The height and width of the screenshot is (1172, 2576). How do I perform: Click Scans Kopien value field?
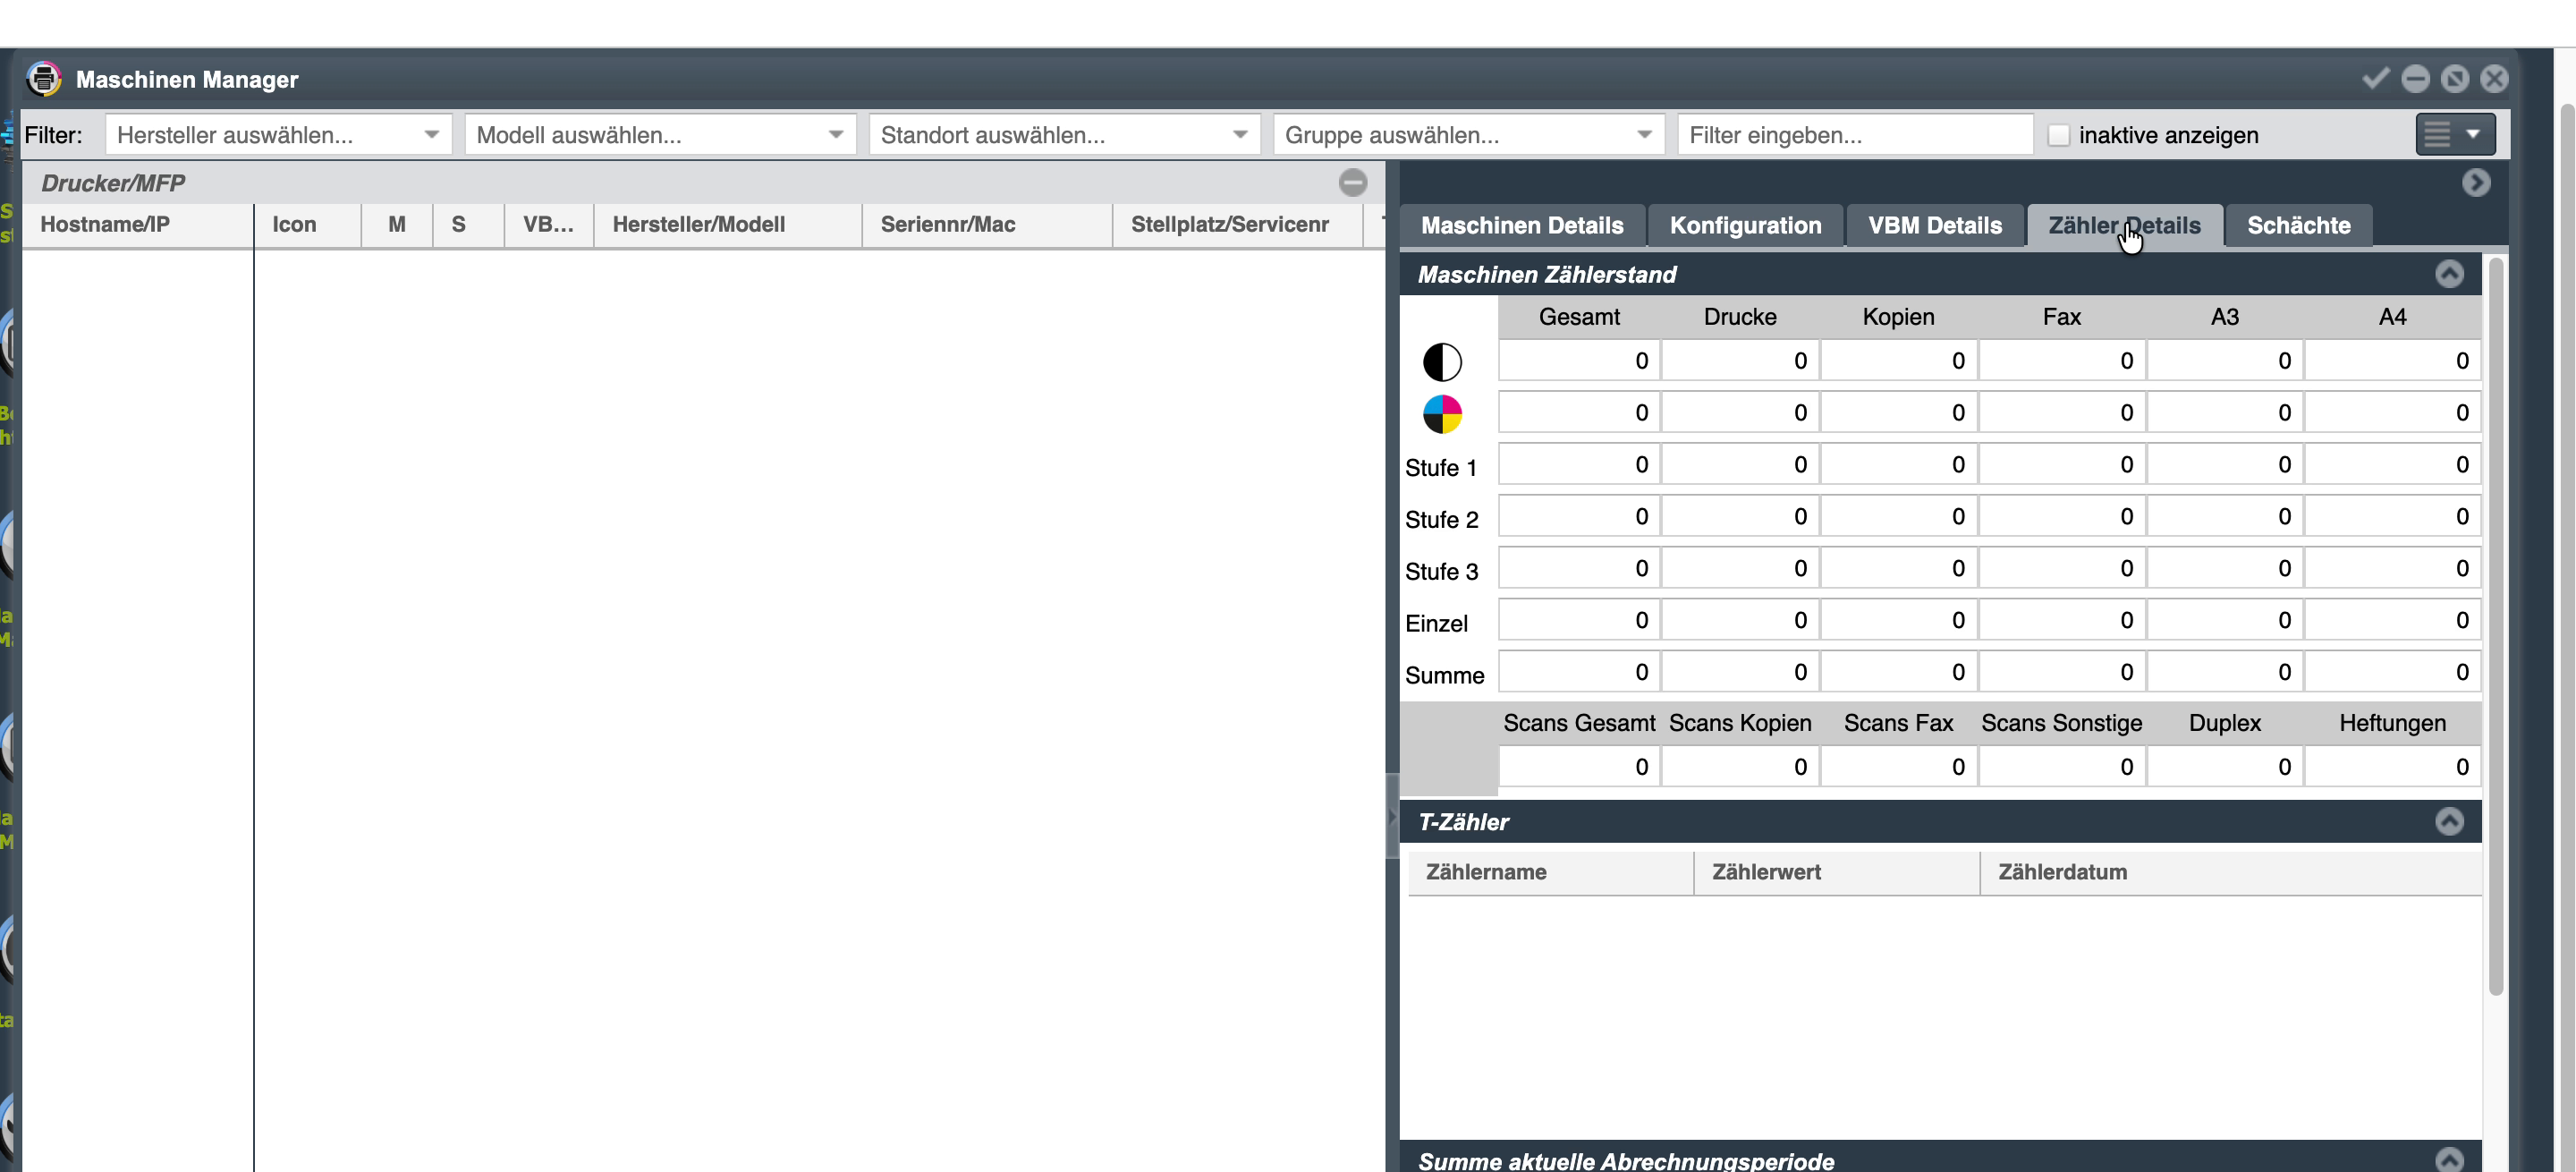(1740, 767)
